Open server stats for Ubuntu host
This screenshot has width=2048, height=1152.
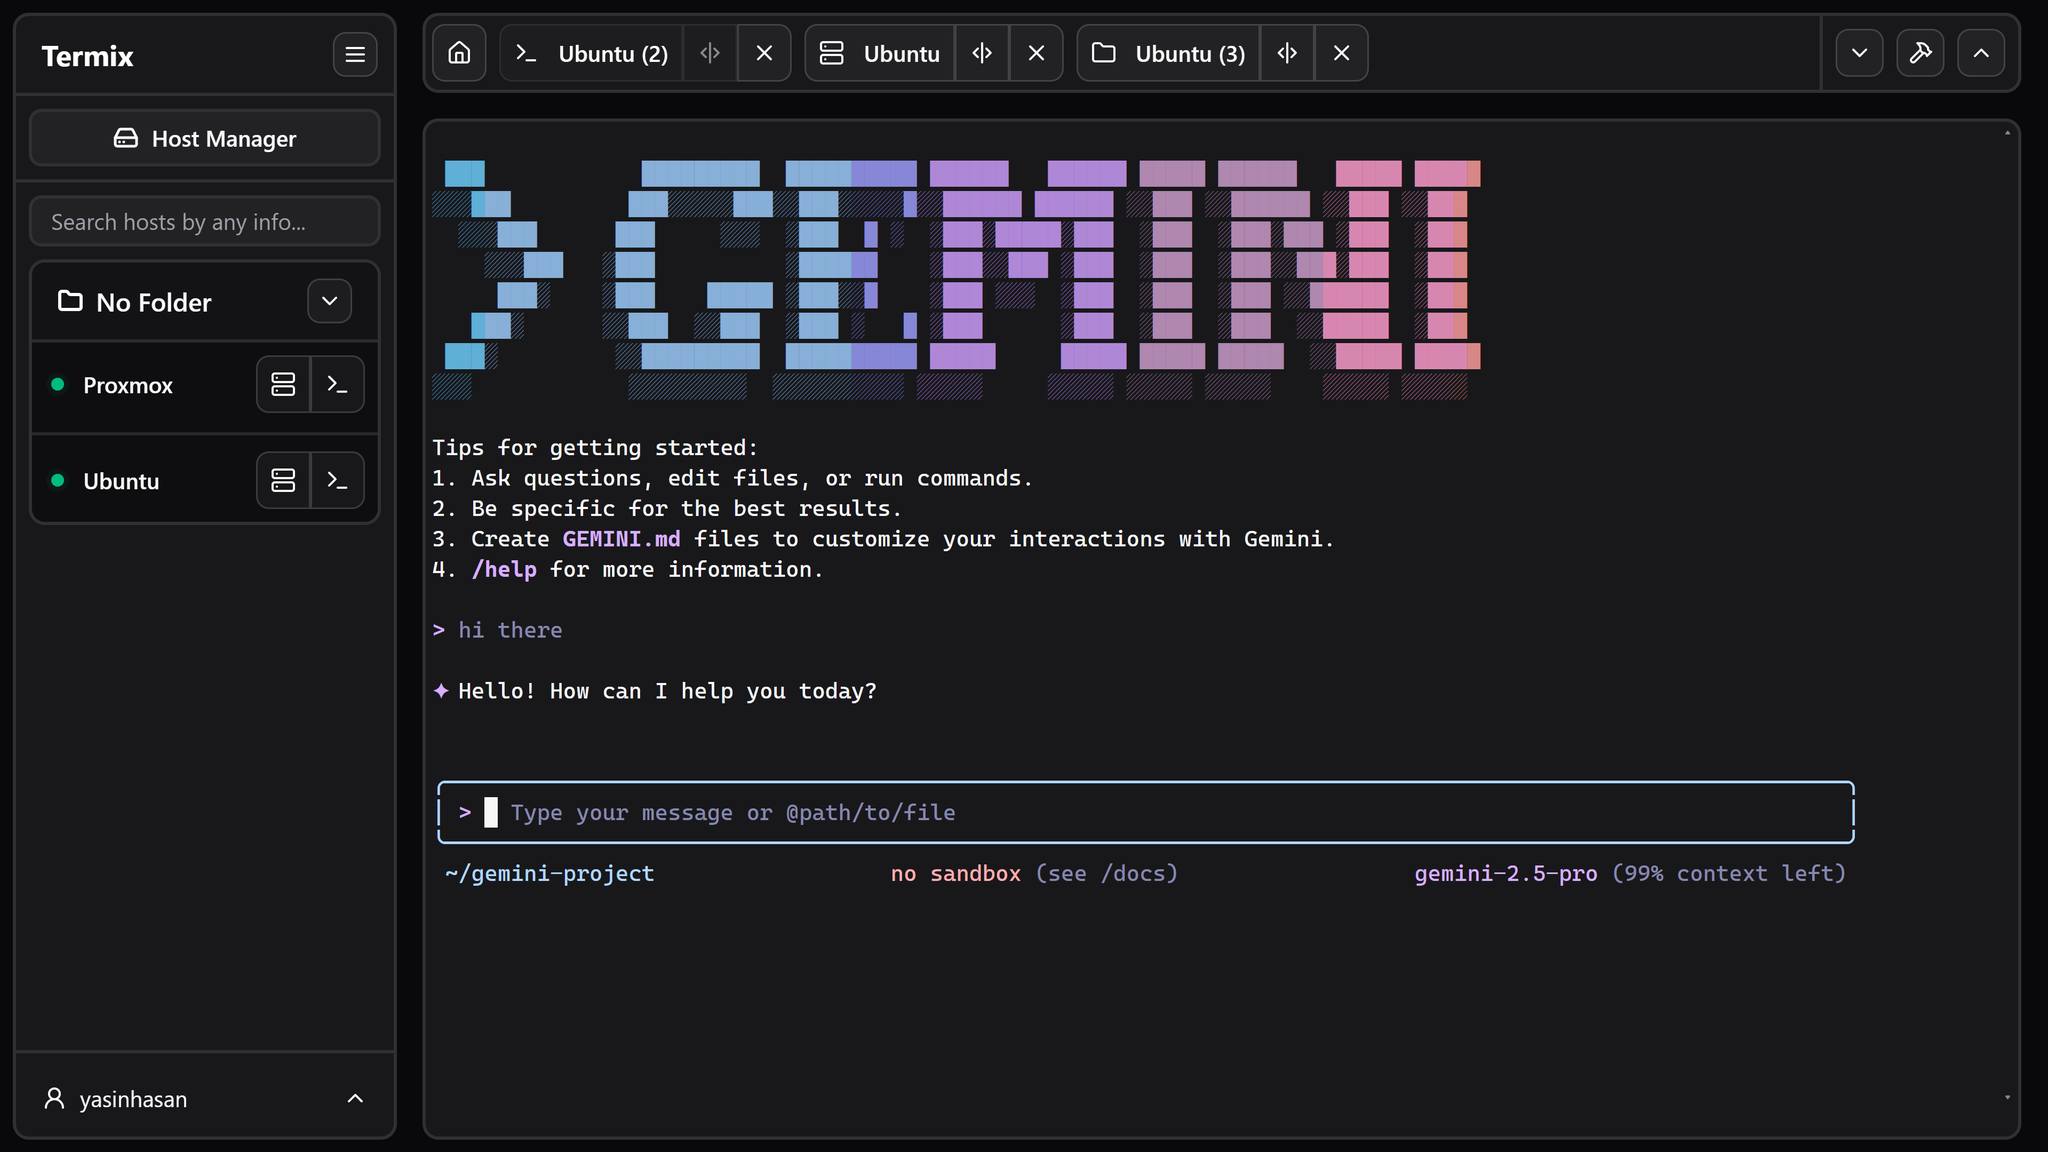(x=284, y=480)
